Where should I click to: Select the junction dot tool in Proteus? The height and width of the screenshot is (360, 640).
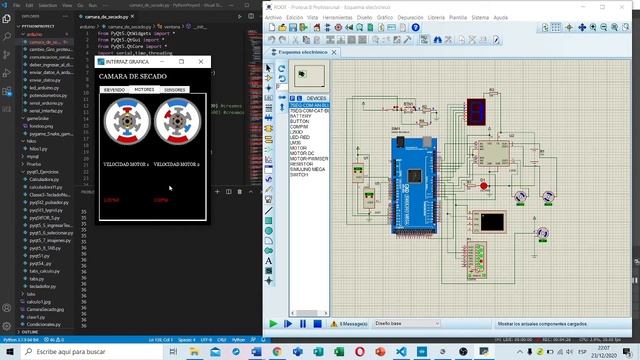pos(269,88)
